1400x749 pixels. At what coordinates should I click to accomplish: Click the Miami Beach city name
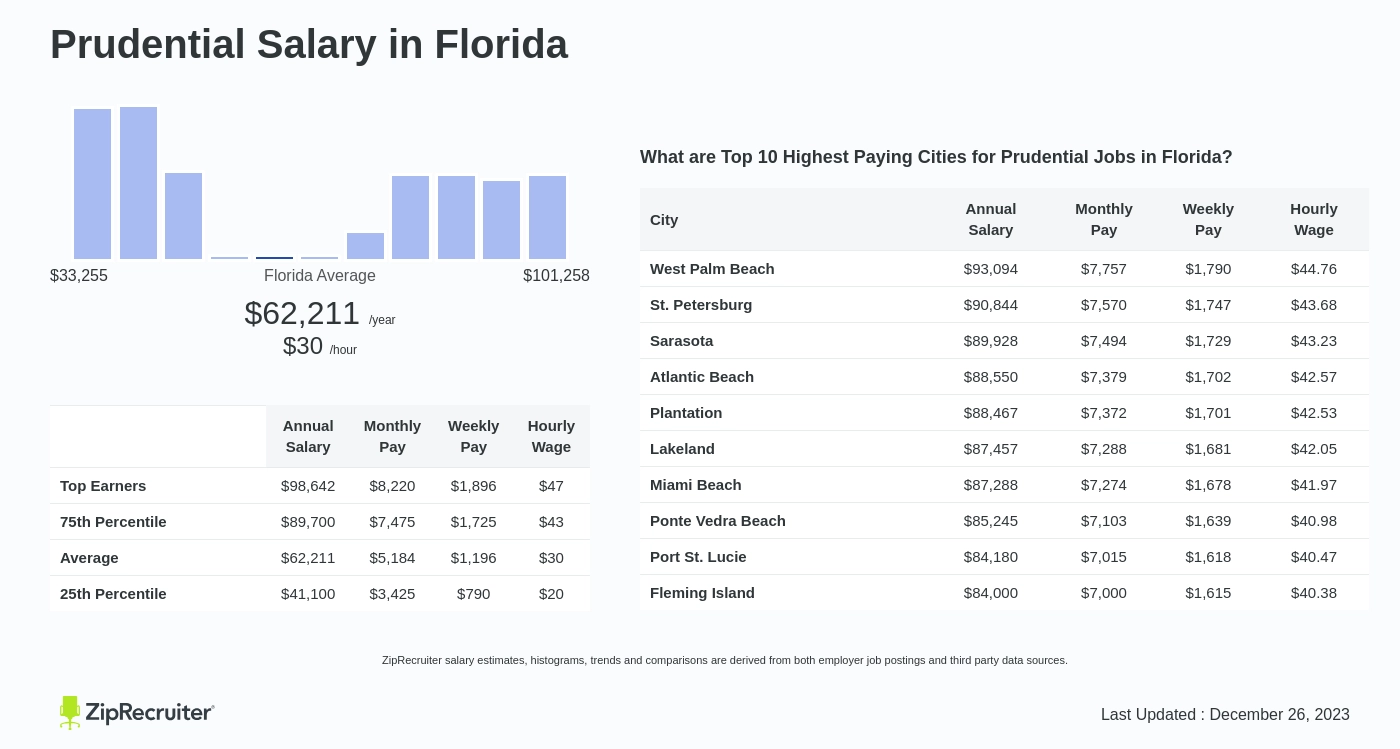coord(696,485)
